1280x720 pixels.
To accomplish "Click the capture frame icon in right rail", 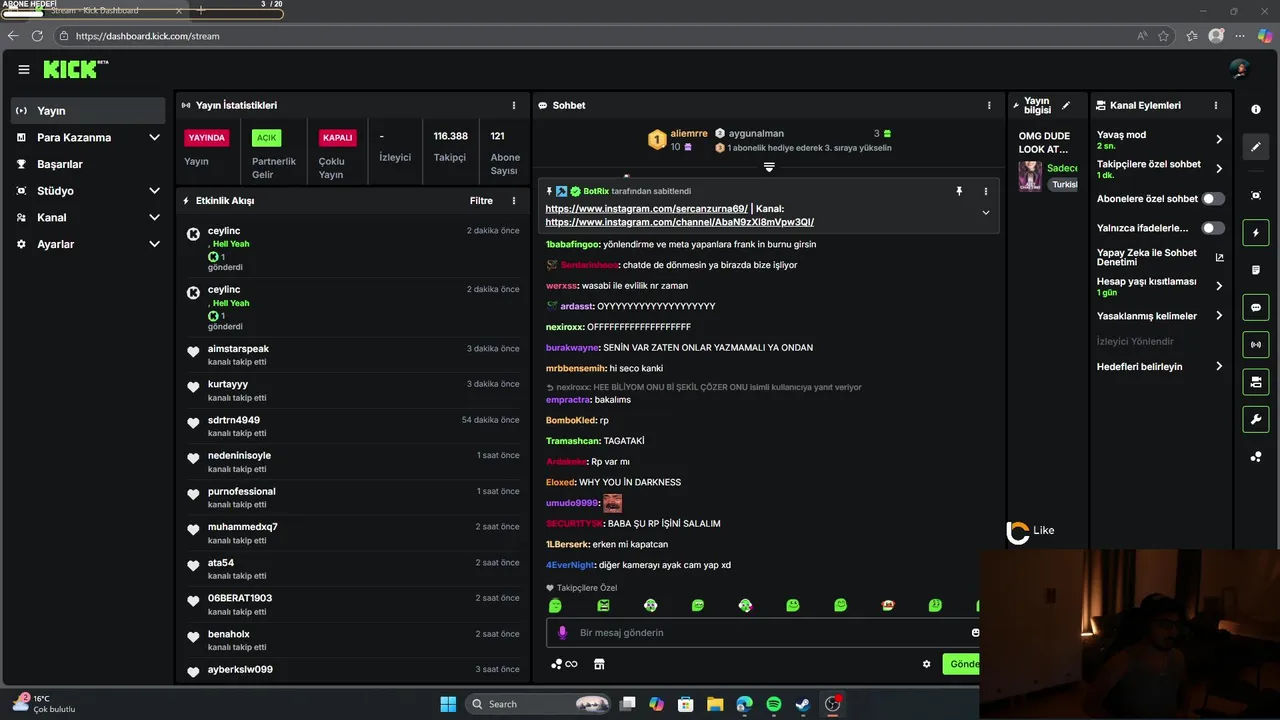I will [x=1256, y=195].
